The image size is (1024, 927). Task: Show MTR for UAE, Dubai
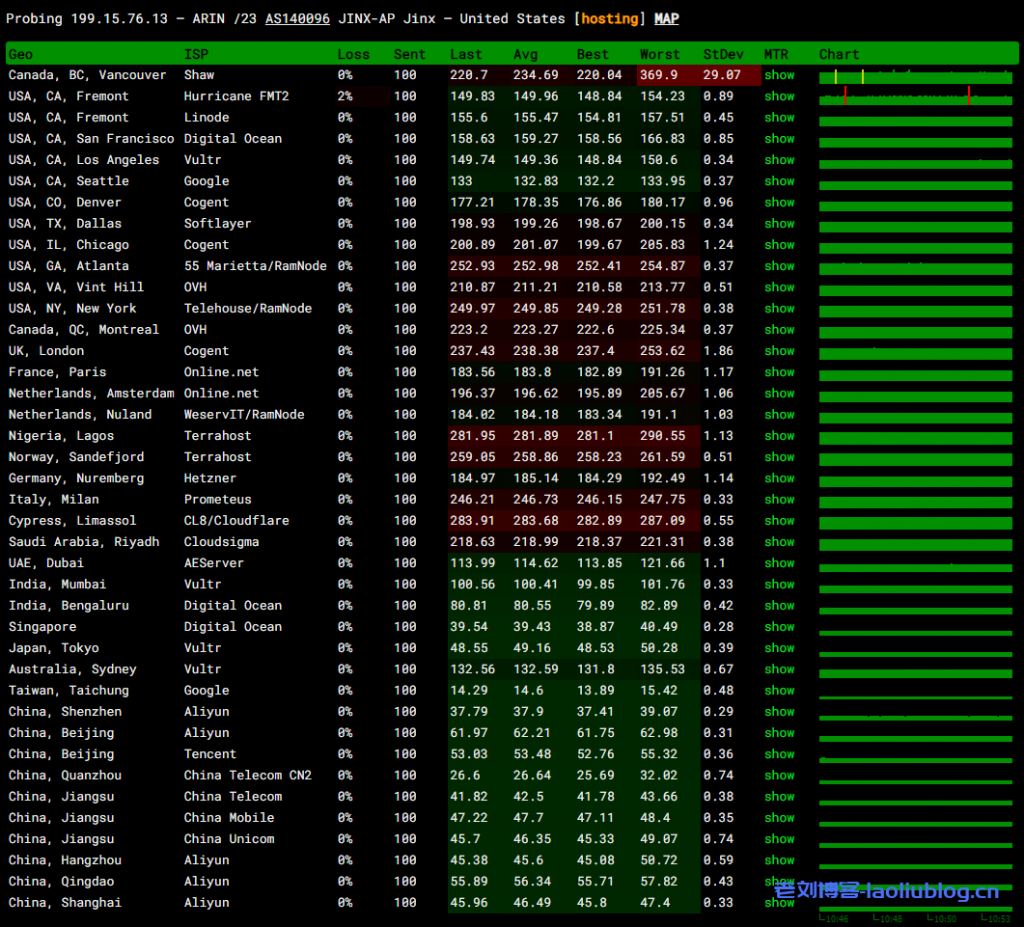point(779,563)
